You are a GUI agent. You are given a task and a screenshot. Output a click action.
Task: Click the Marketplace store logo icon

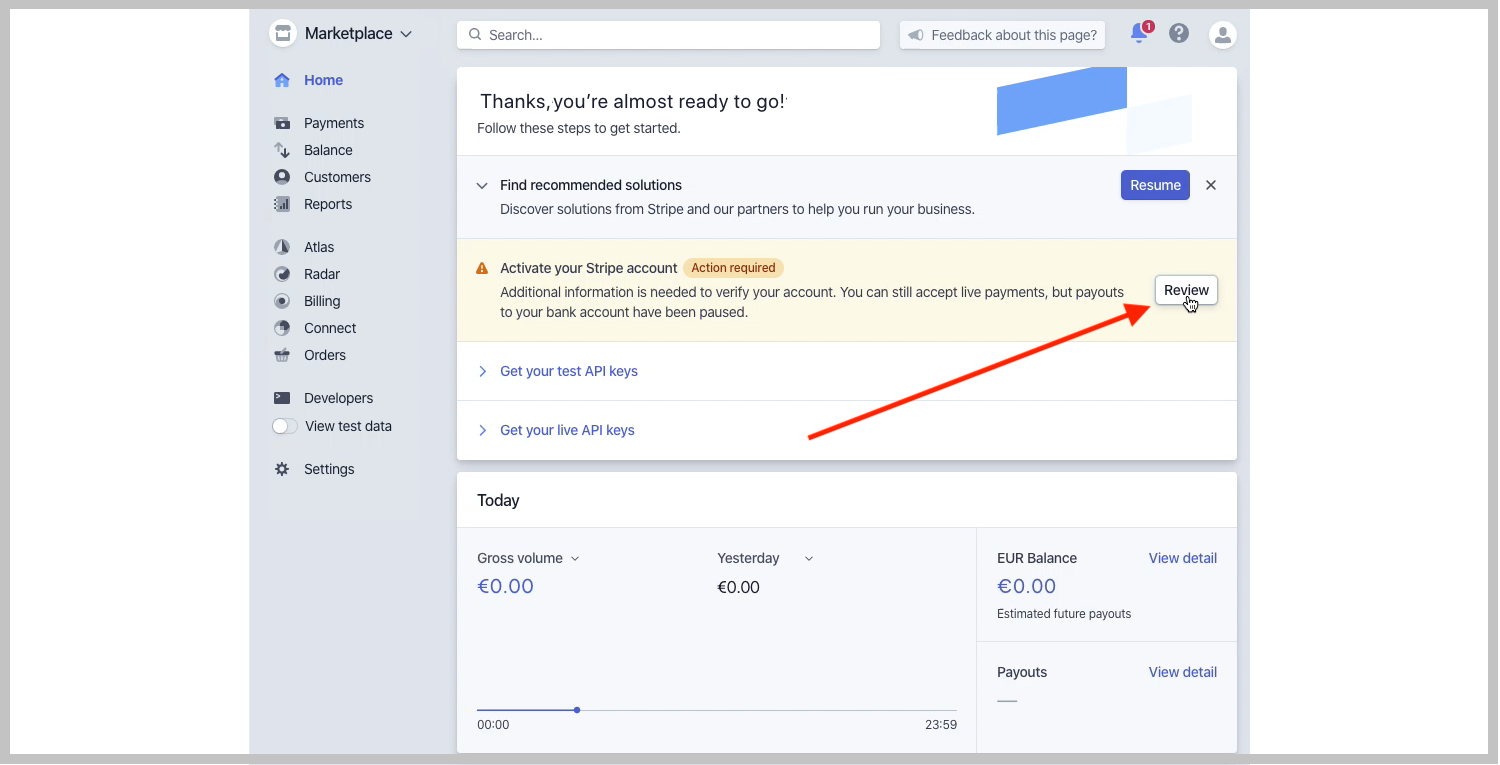[283, 33]
